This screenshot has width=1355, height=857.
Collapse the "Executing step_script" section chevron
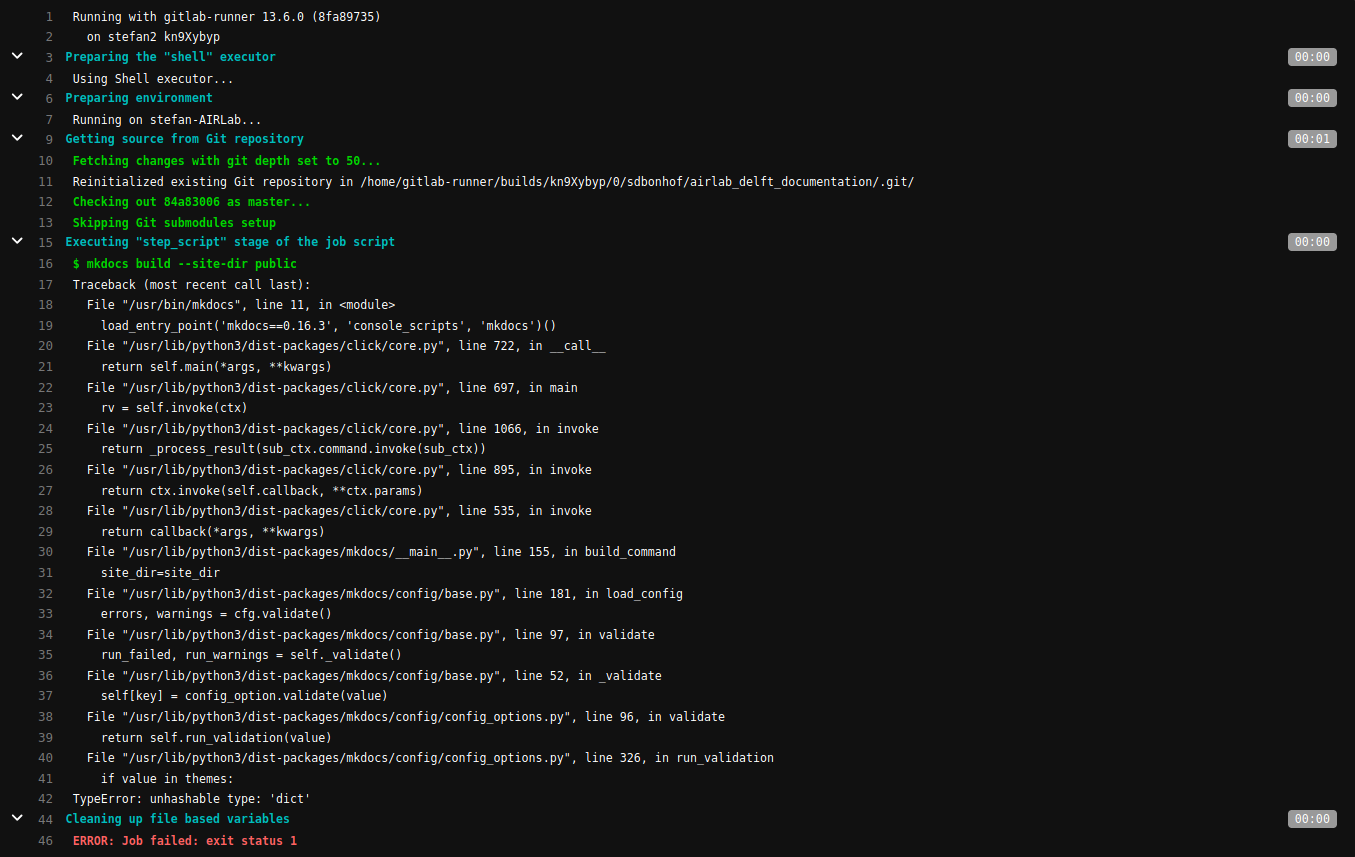[16, 240]
